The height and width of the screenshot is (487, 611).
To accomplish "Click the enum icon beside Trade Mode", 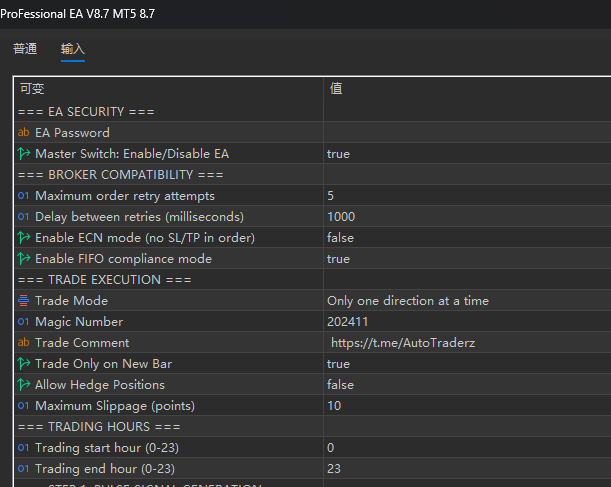I will (24, 301).
